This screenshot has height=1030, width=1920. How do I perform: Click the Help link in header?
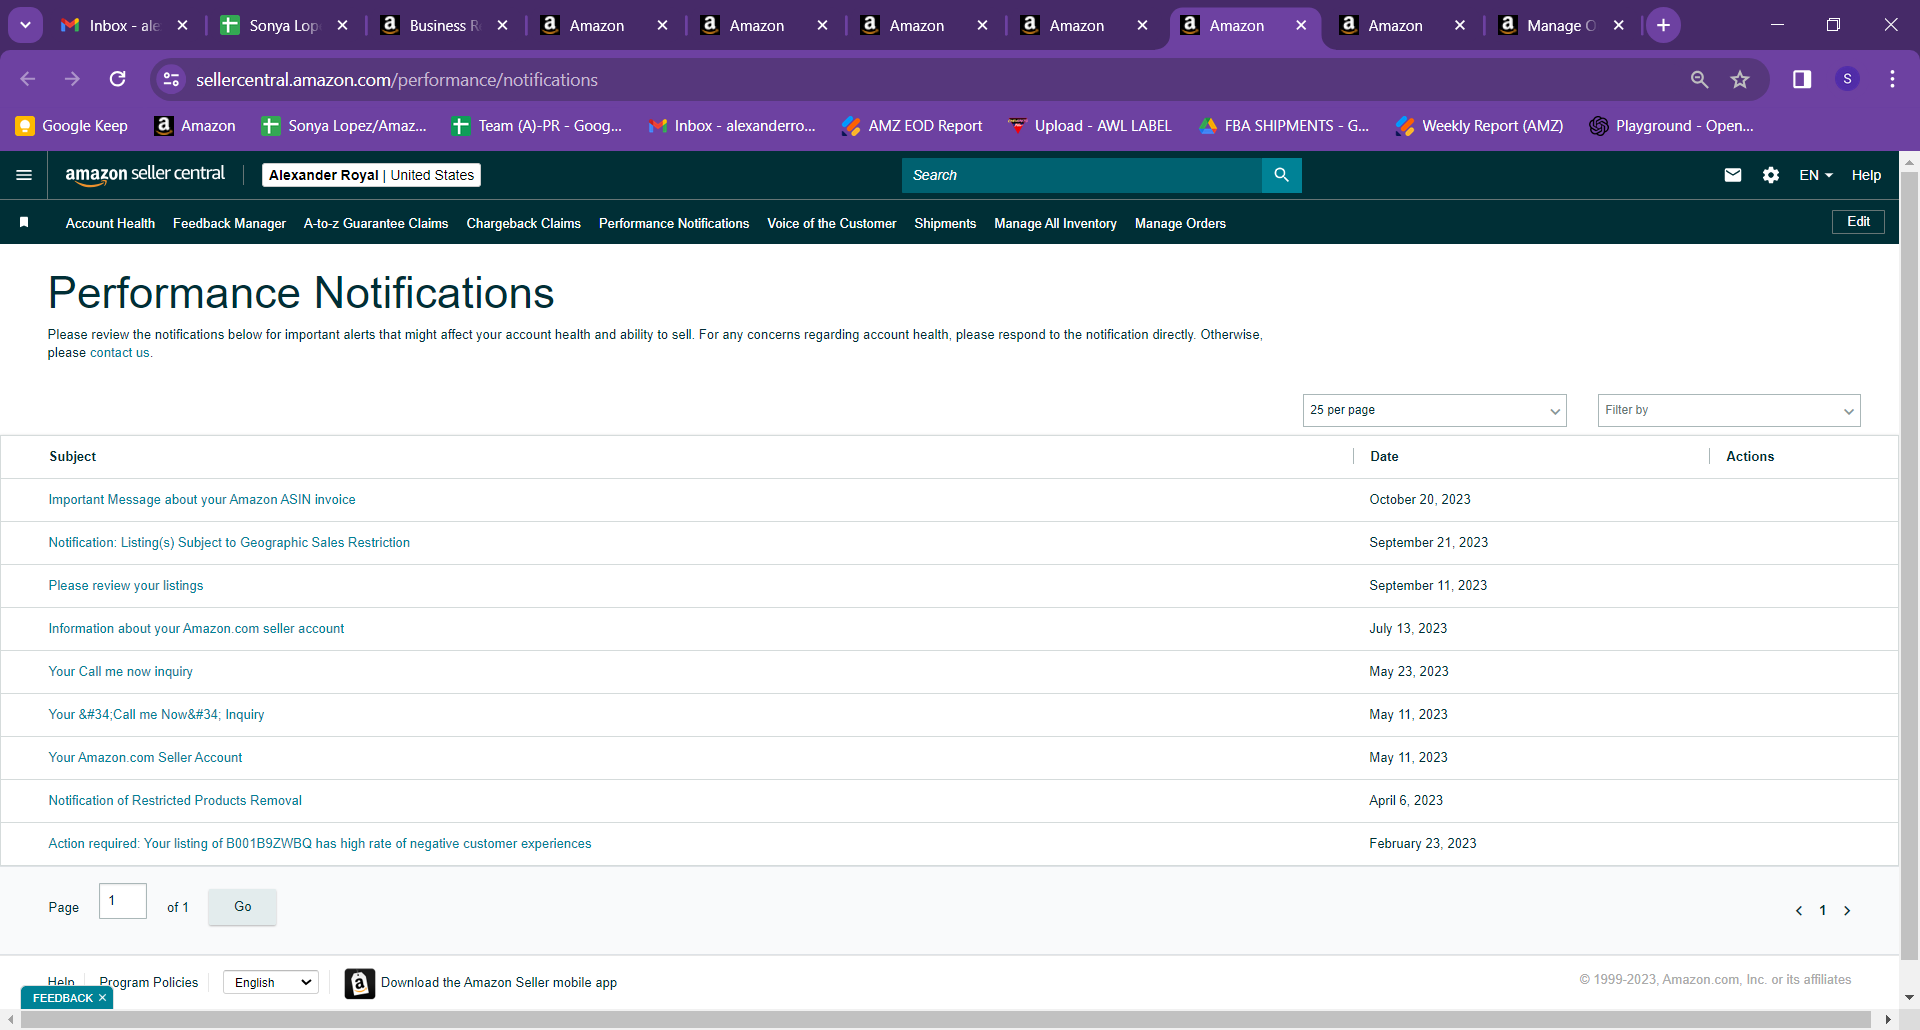1866,175
